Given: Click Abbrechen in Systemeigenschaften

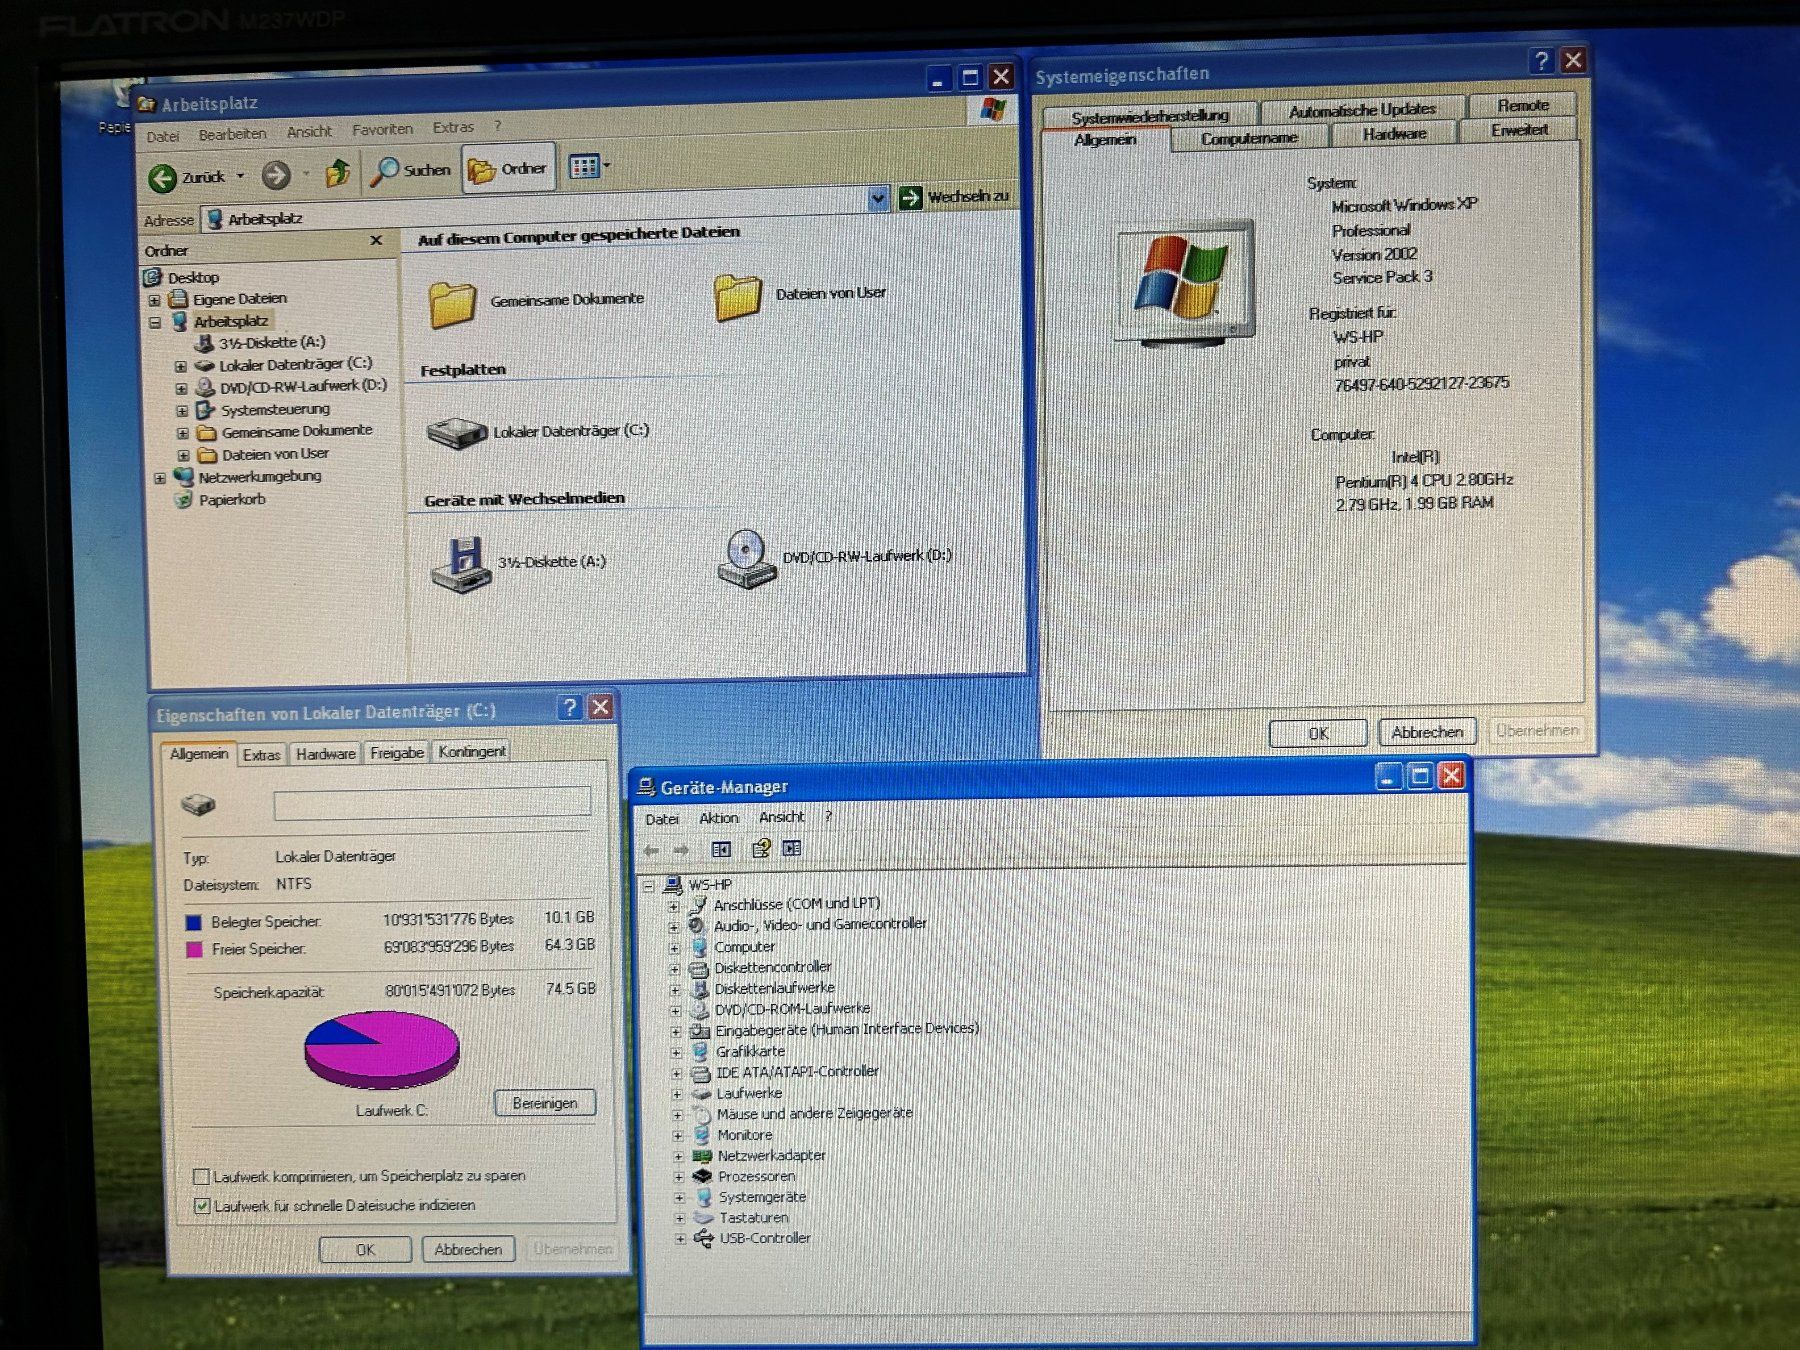Looking at the screenshot, I should point(1427,732).
